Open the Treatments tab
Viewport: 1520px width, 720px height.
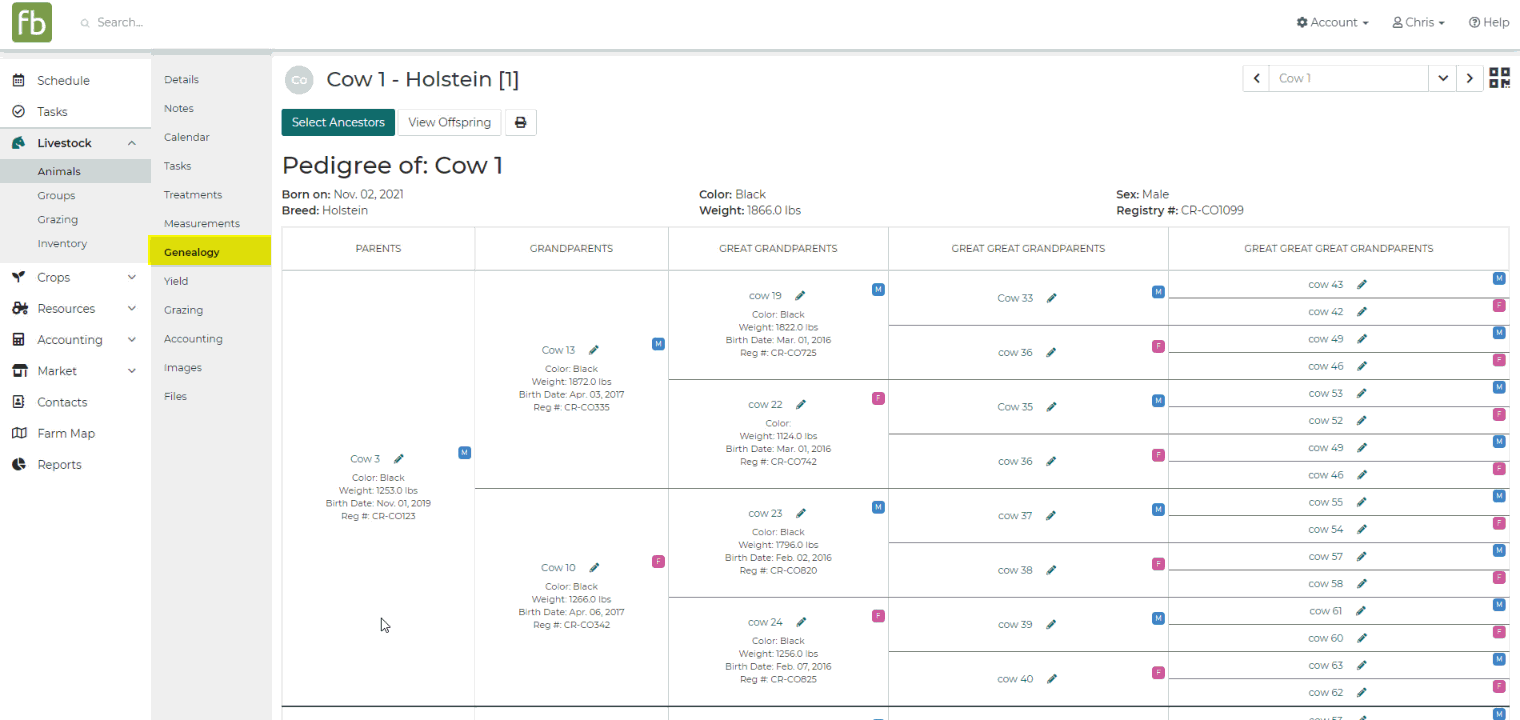[193, 195]
